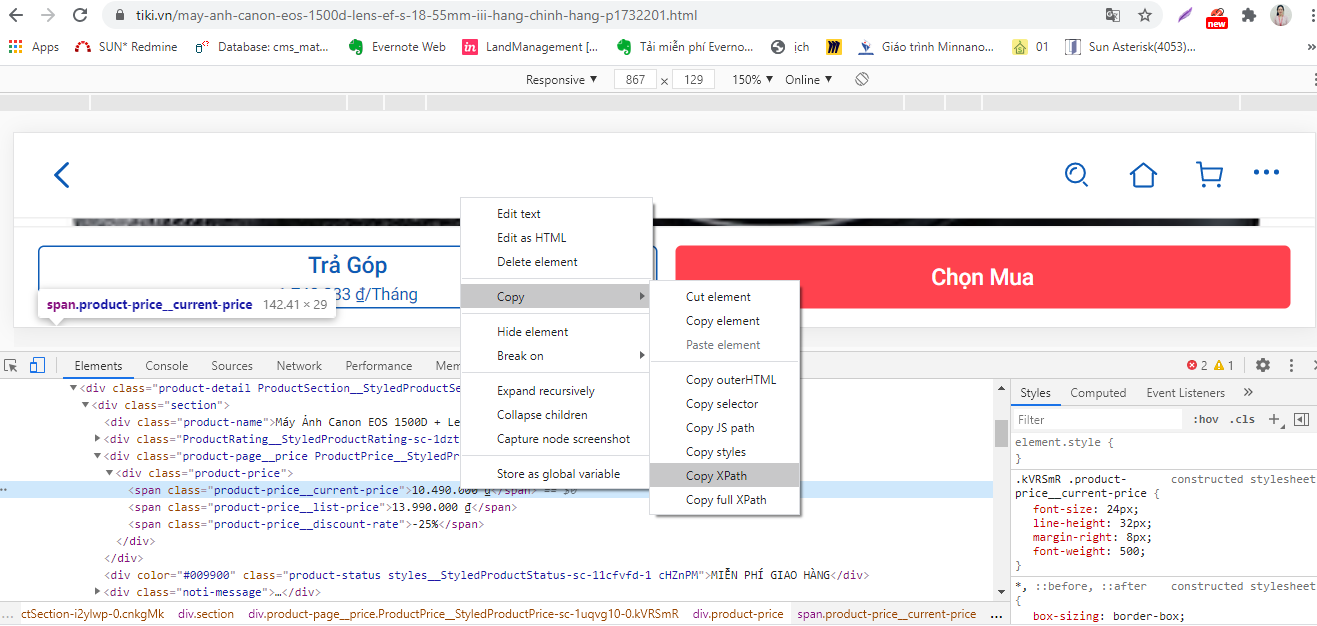Open Chrome's three-dot menu
Viewport: 1317px width, 626px height.
1311,15
